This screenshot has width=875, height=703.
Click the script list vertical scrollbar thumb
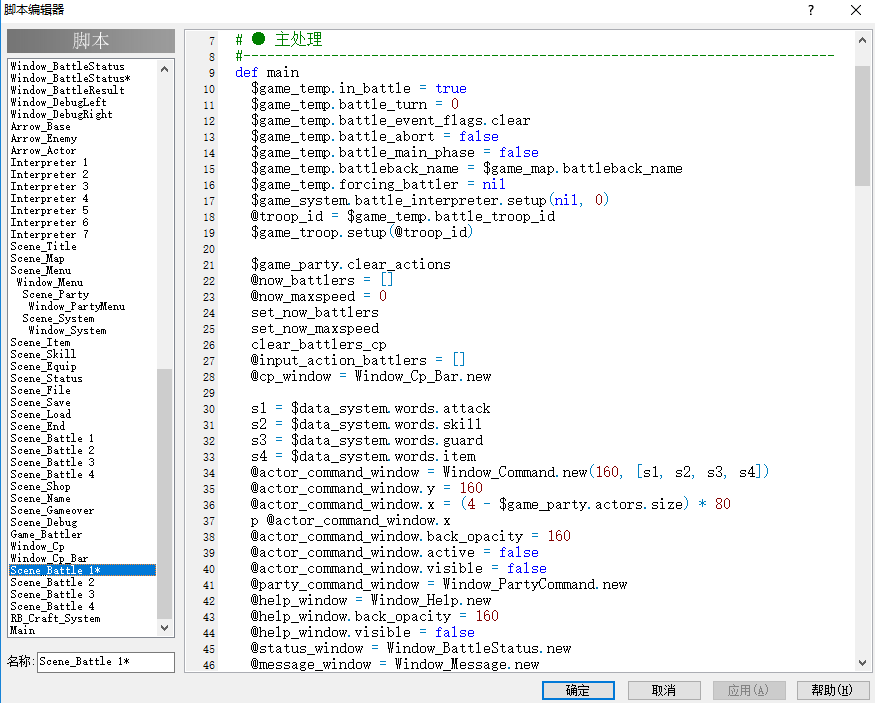(x=165, y=494)
